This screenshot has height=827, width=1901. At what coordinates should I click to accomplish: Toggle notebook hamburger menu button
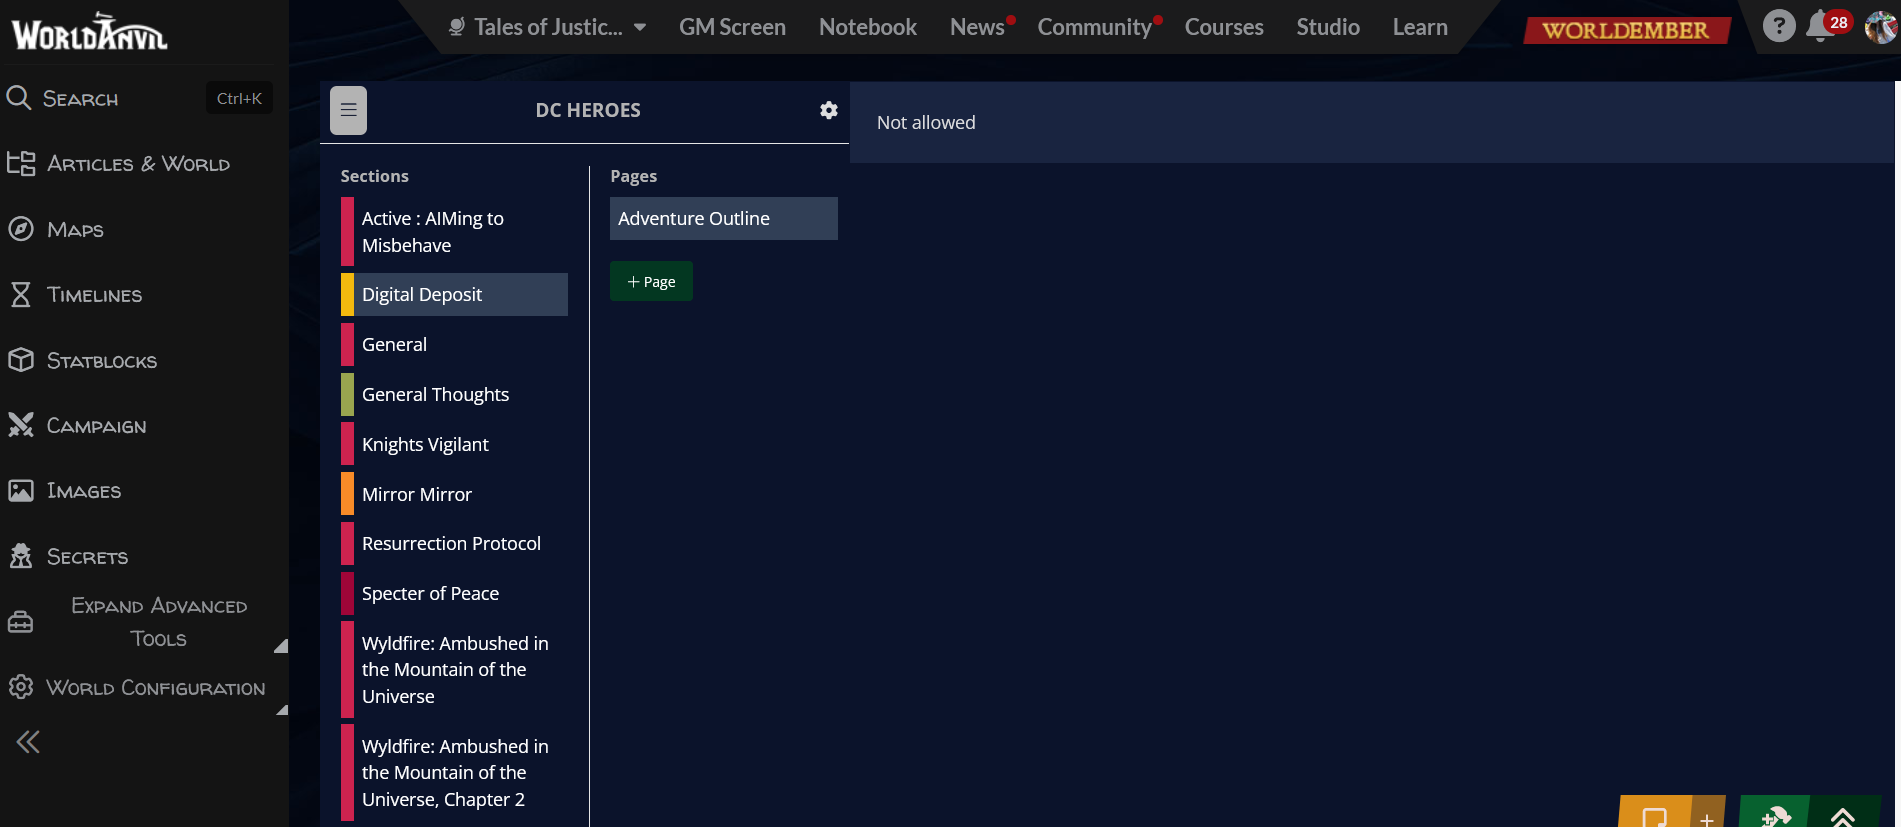(349, 110)
